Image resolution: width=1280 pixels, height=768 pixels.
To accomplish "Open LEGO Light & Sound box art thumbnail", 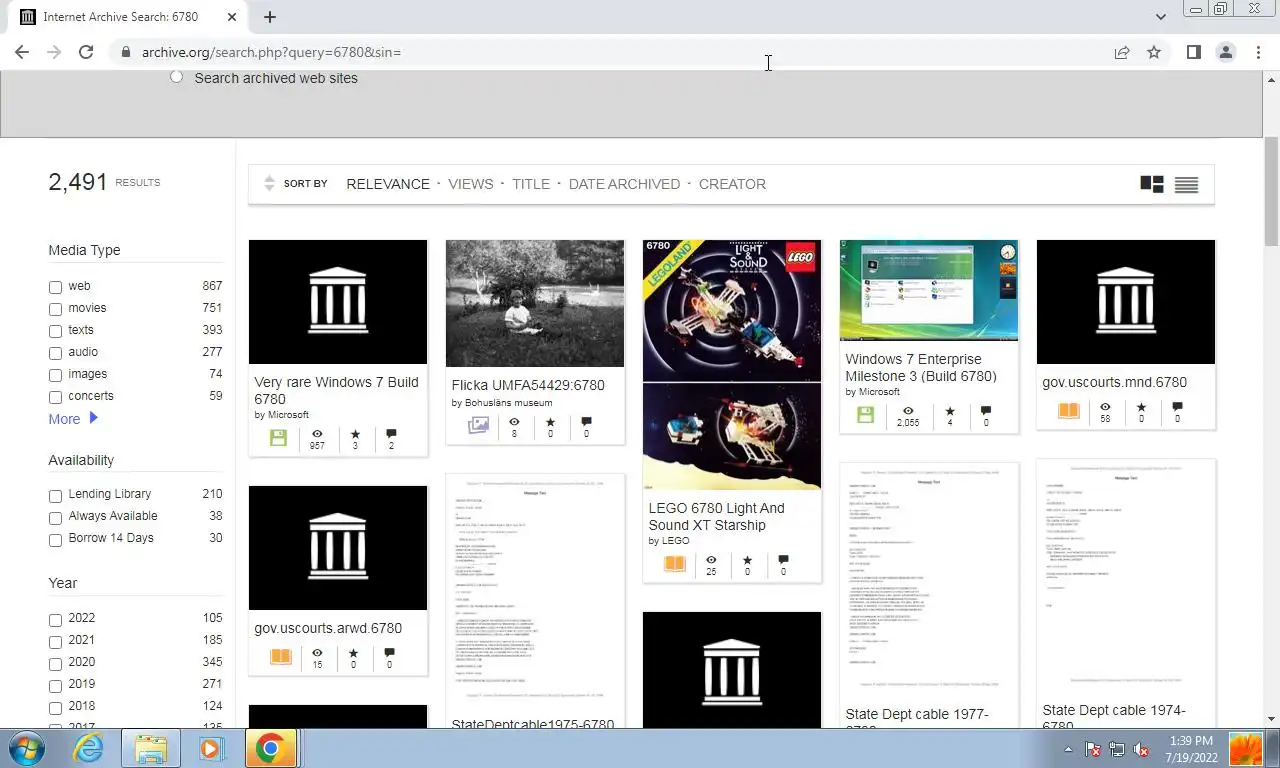I will coord(732,365).
